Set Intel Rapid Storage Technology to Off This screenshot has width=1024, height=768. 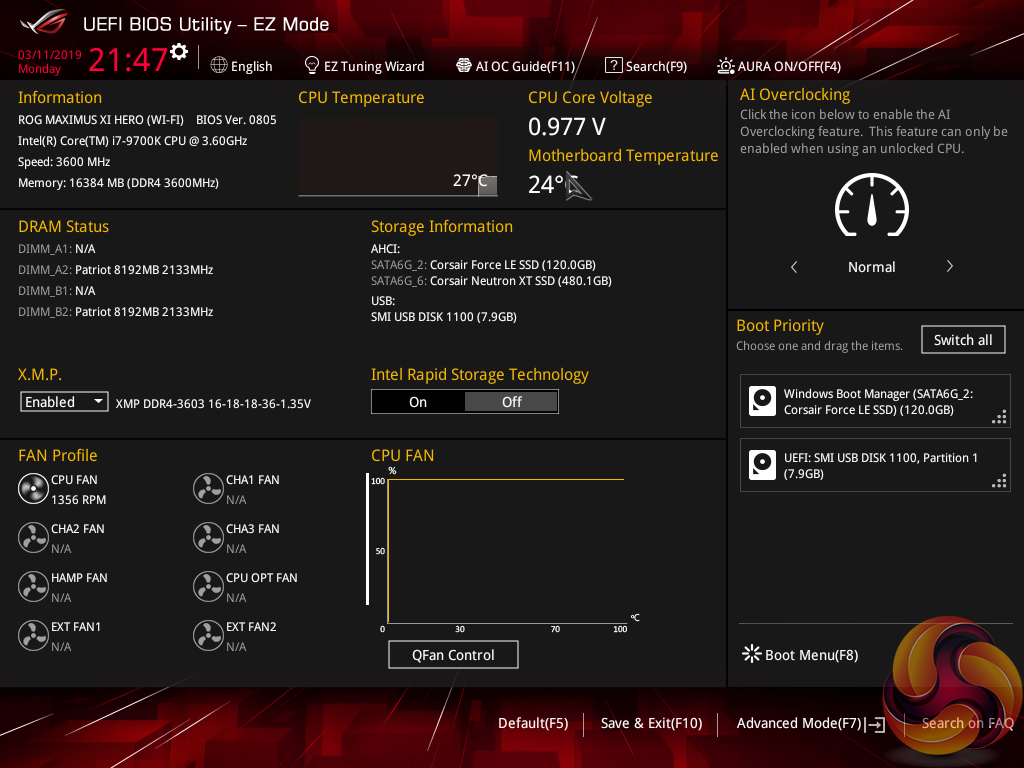coord(511,402)
